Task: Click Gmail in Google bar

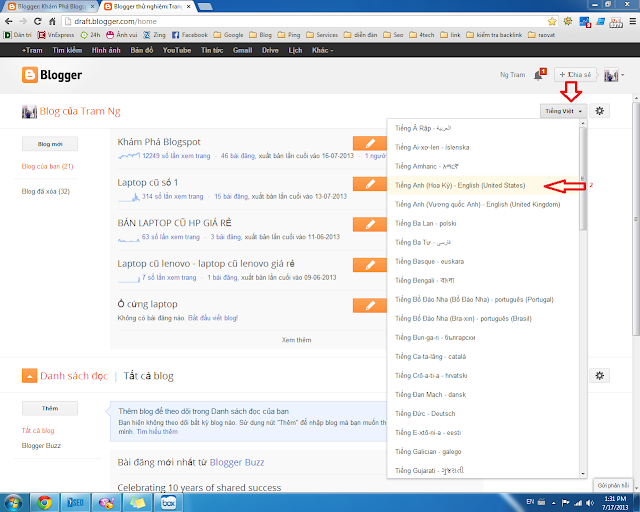Action: coord(242,50)
